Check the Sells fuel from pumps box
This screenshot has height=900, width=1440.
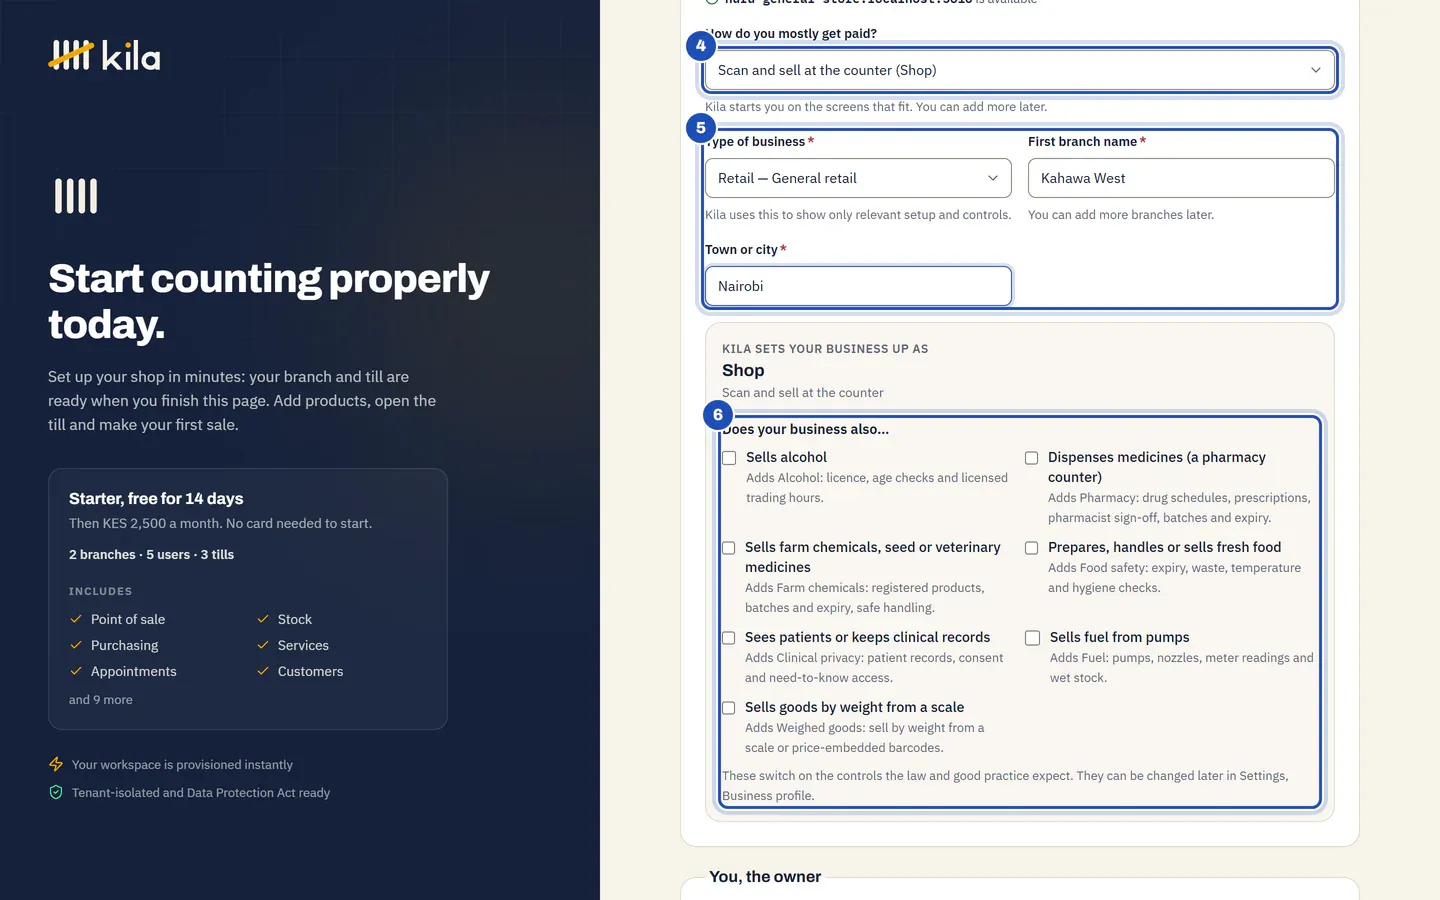(x=1032, y=638)
